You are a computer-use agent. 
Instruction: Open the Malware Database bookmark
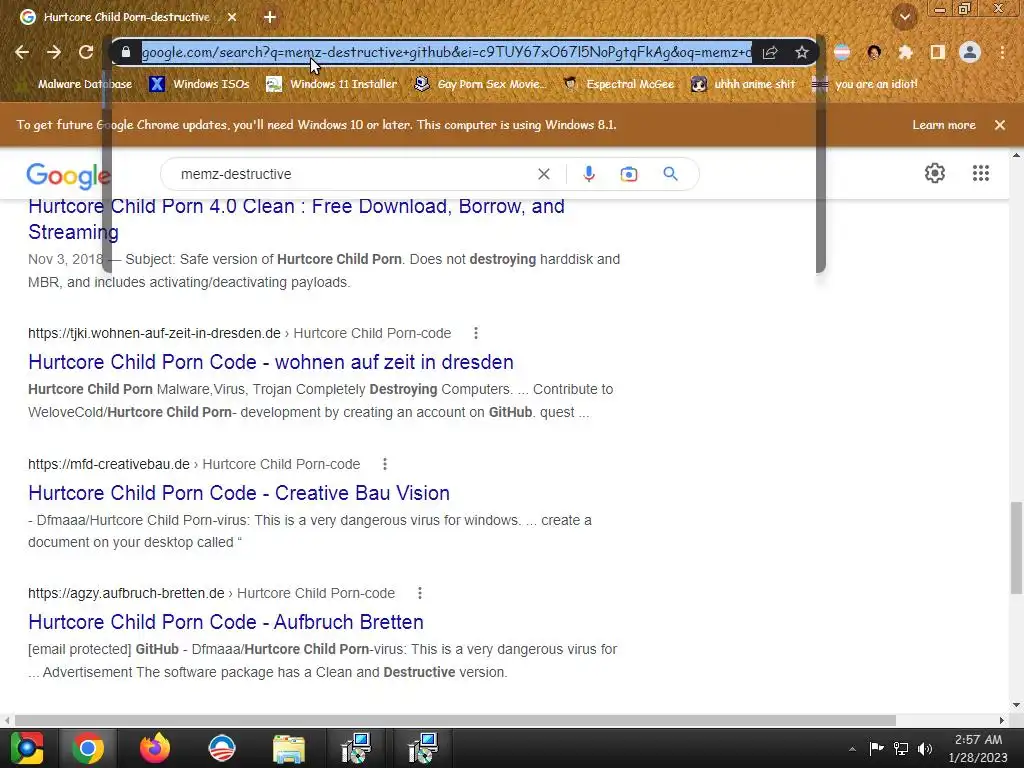(x=76, y=84)
